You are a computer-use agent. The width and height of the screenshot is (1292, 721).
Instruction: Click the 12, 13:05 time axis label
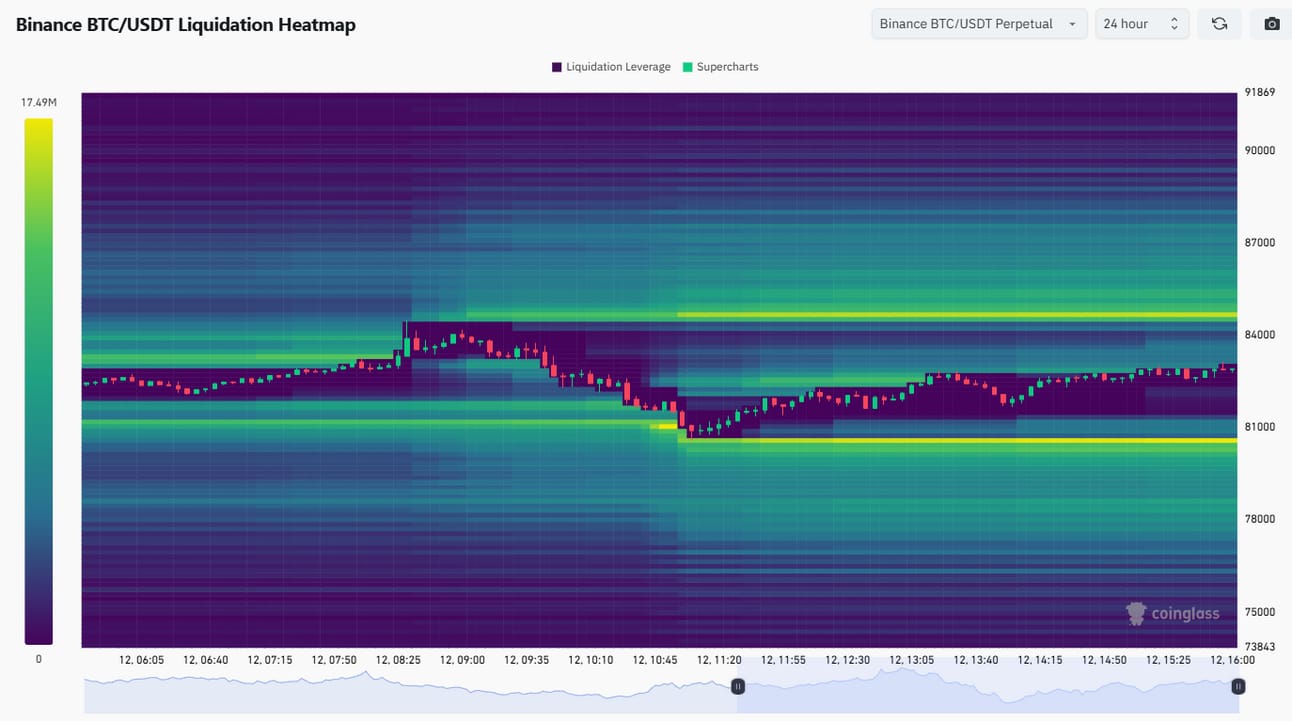pos(911,660)
